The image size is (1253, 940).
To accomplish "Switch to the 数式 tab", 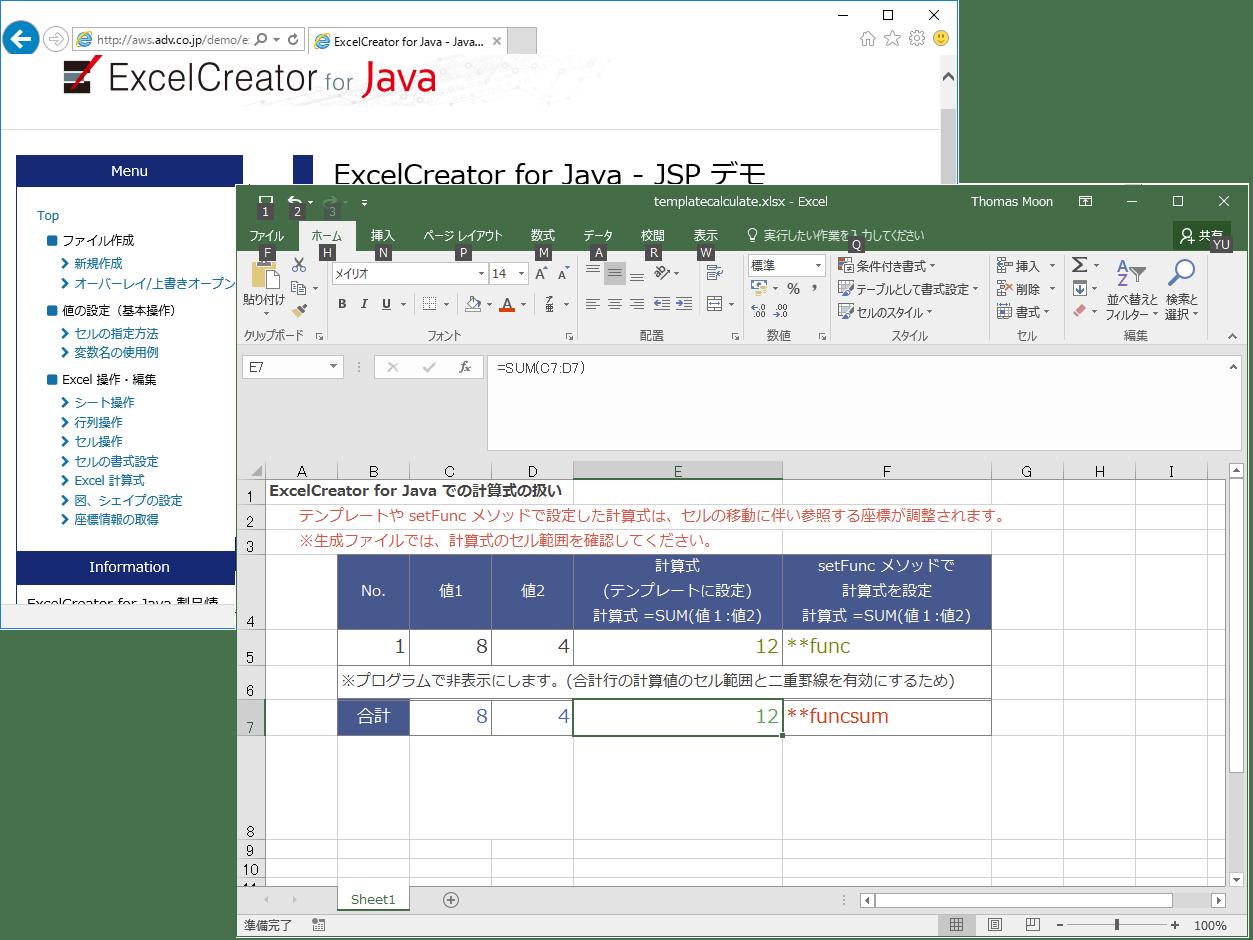I will click(x=542, y=236).
